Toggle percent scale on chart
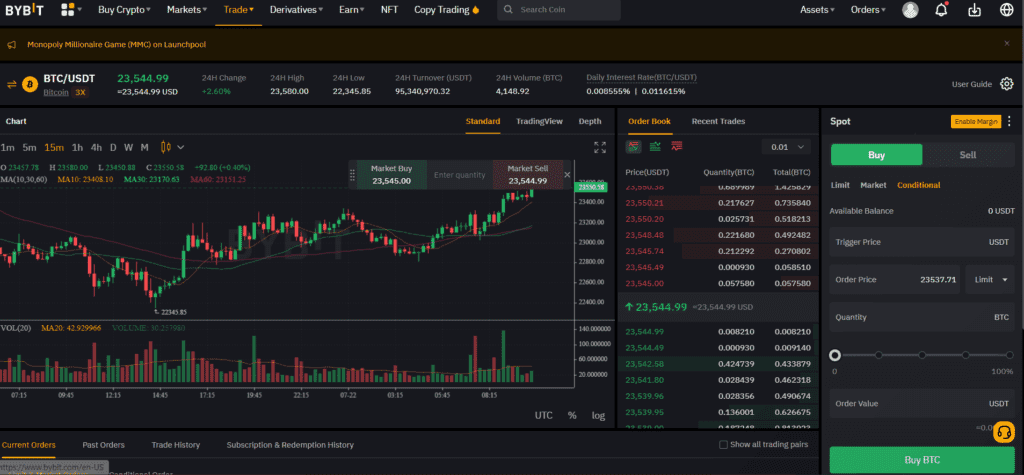The width and height of the screenshot is (1024, 475). [x=572, y=416]
